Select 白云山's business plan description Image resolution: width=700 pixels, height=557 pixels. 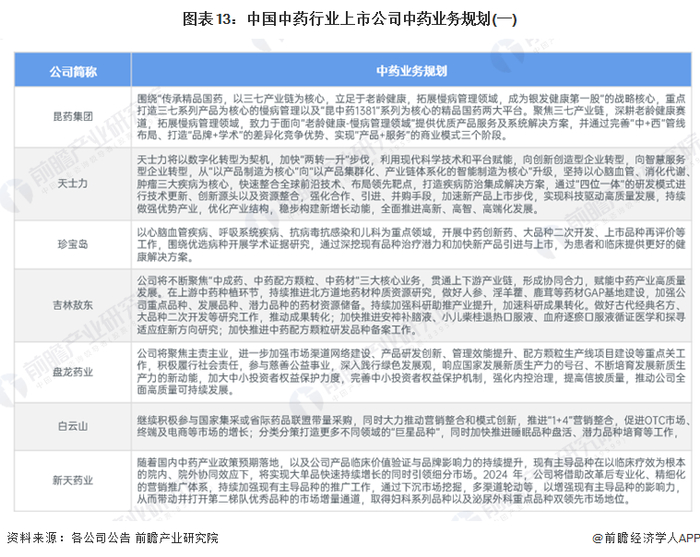pyautogui.click(x=413, y=426)
